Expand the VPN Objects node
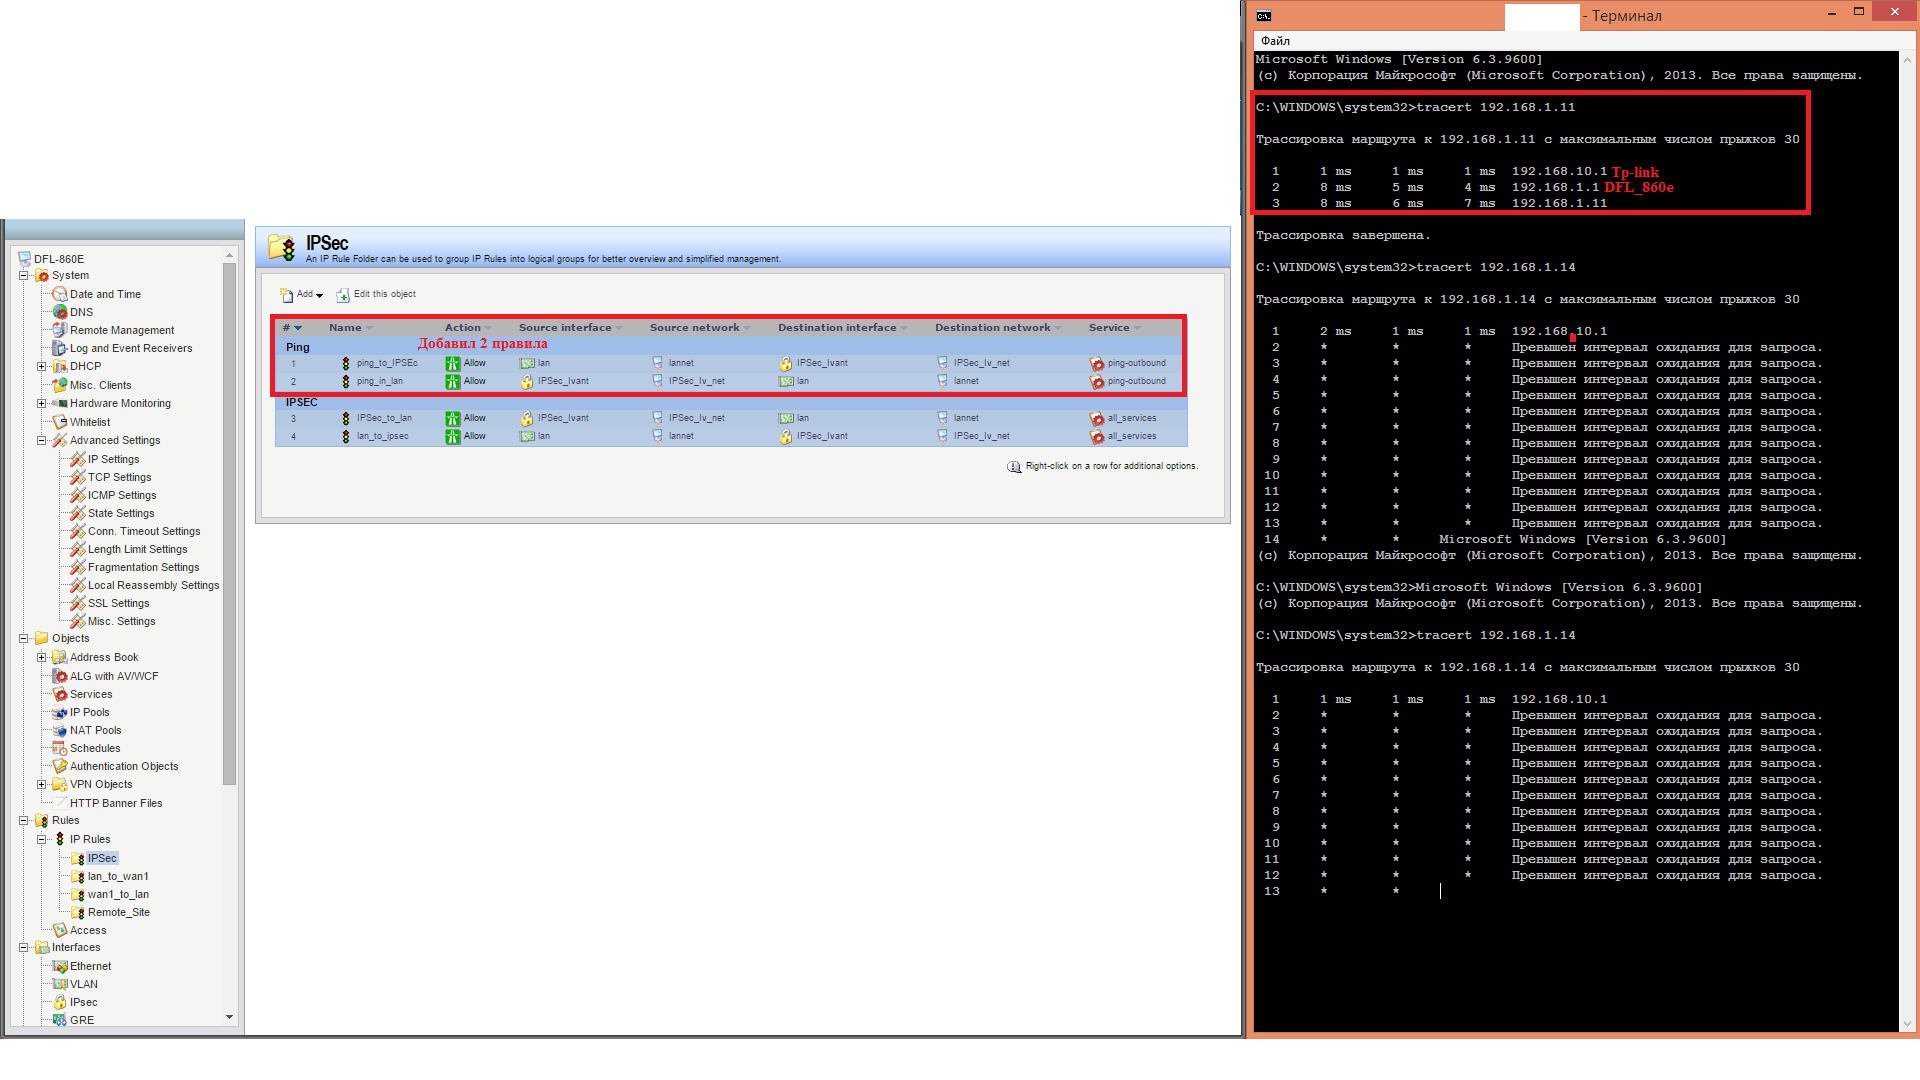 click(42, 784)
